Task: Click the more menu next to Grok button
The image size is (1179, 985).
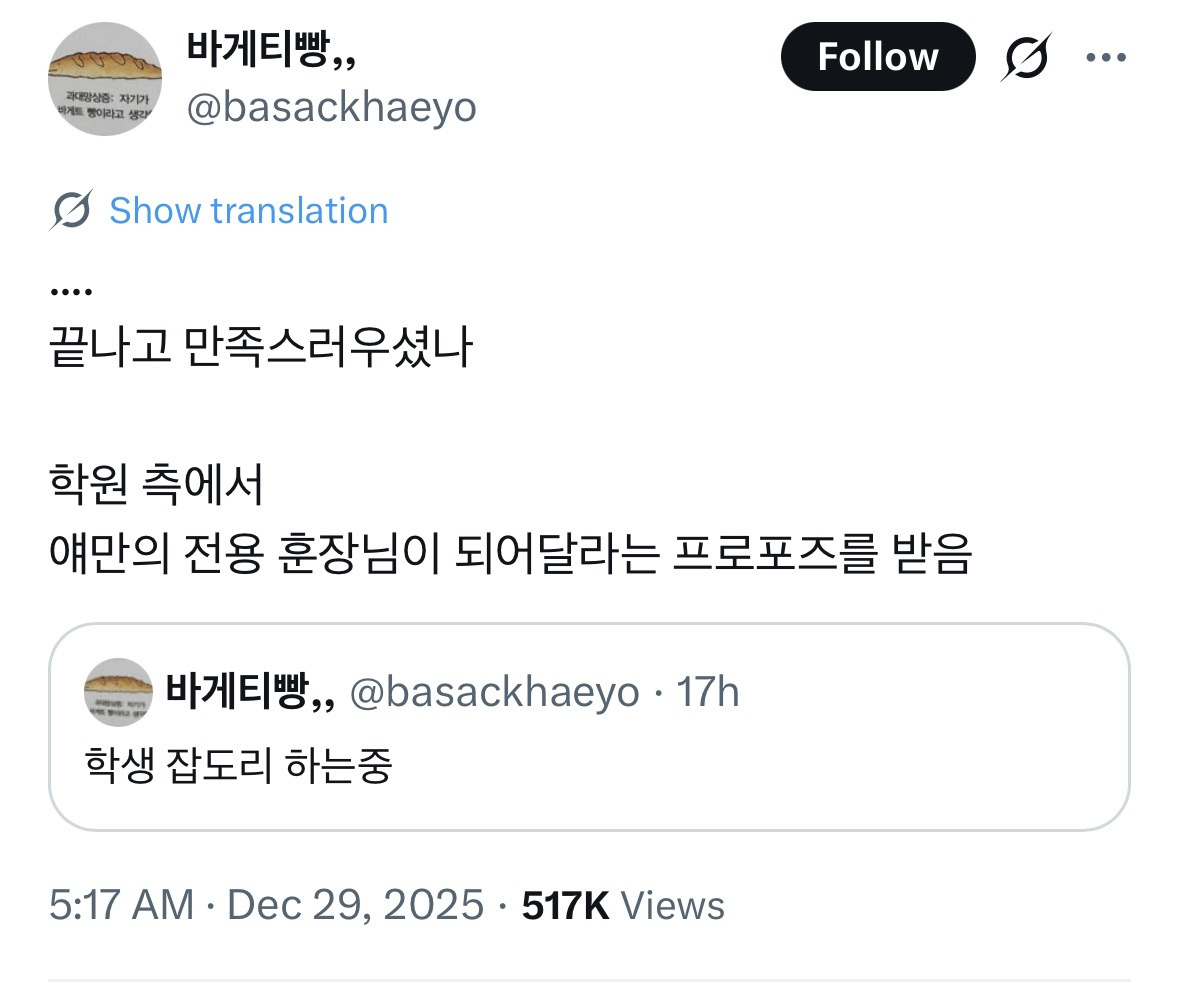Action: (1106, 57)
